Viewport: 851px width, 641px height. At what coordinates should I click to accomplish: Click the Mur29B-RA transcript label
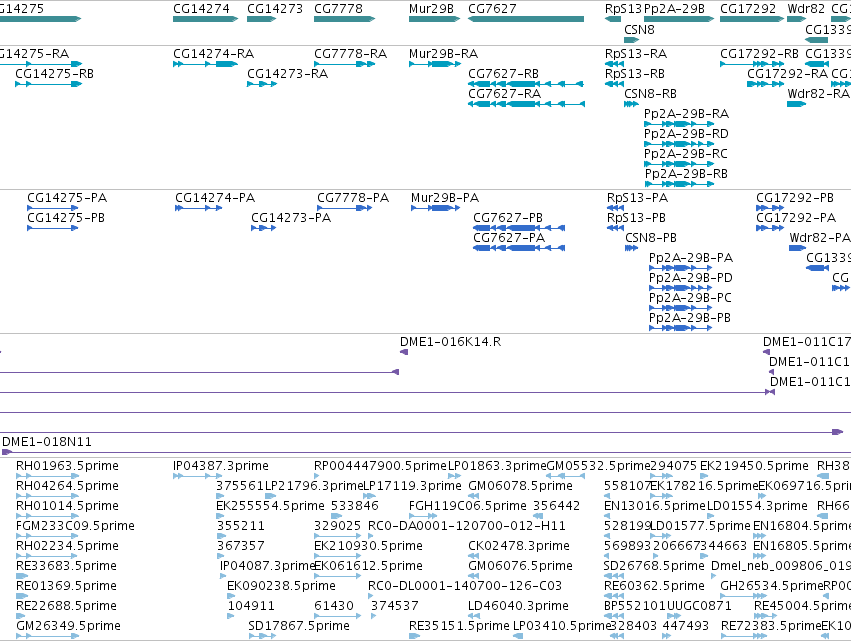pyautogui.click(x=443, y=54)
